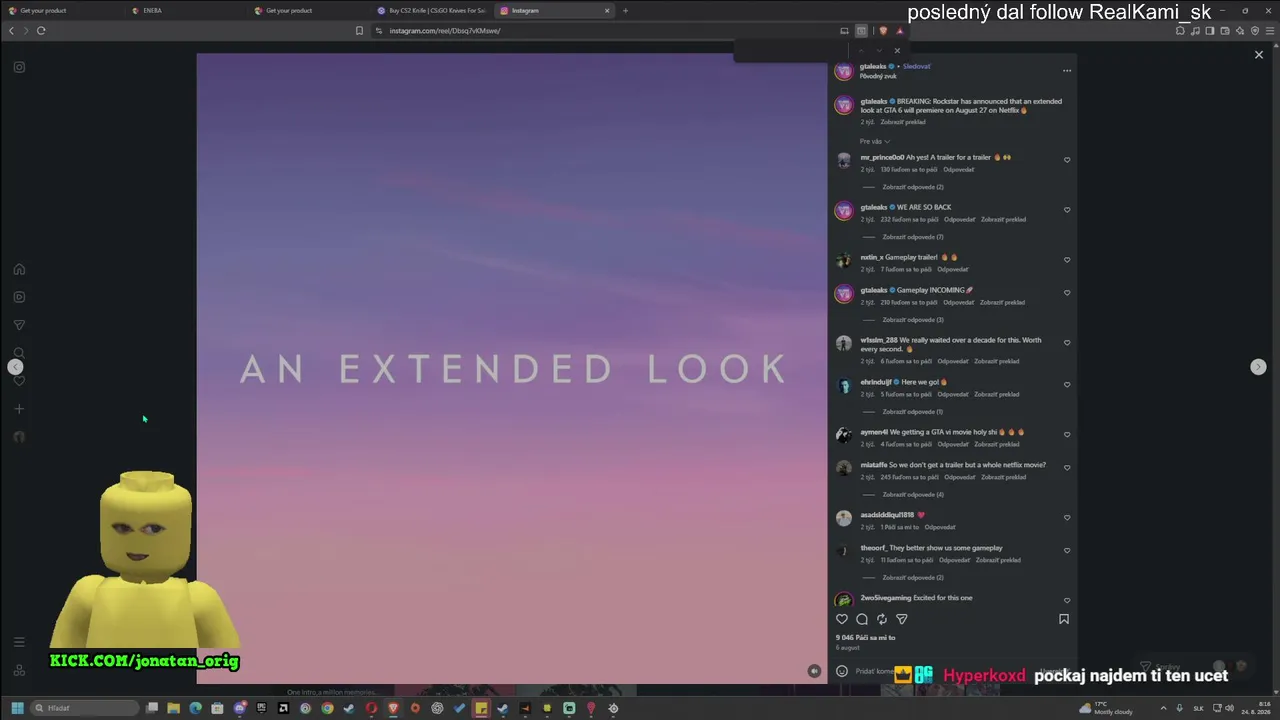Show 4 replies under miataffe's comment
Viewport: 1280px width, 720px height.
912,495
